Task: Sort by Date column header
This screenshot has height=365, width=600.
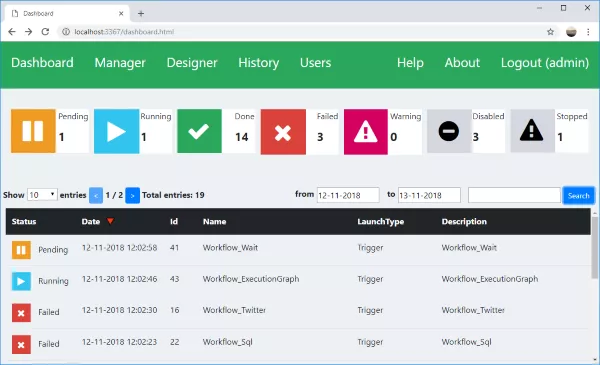Action: pyautogui.click(x=91, y=222)
